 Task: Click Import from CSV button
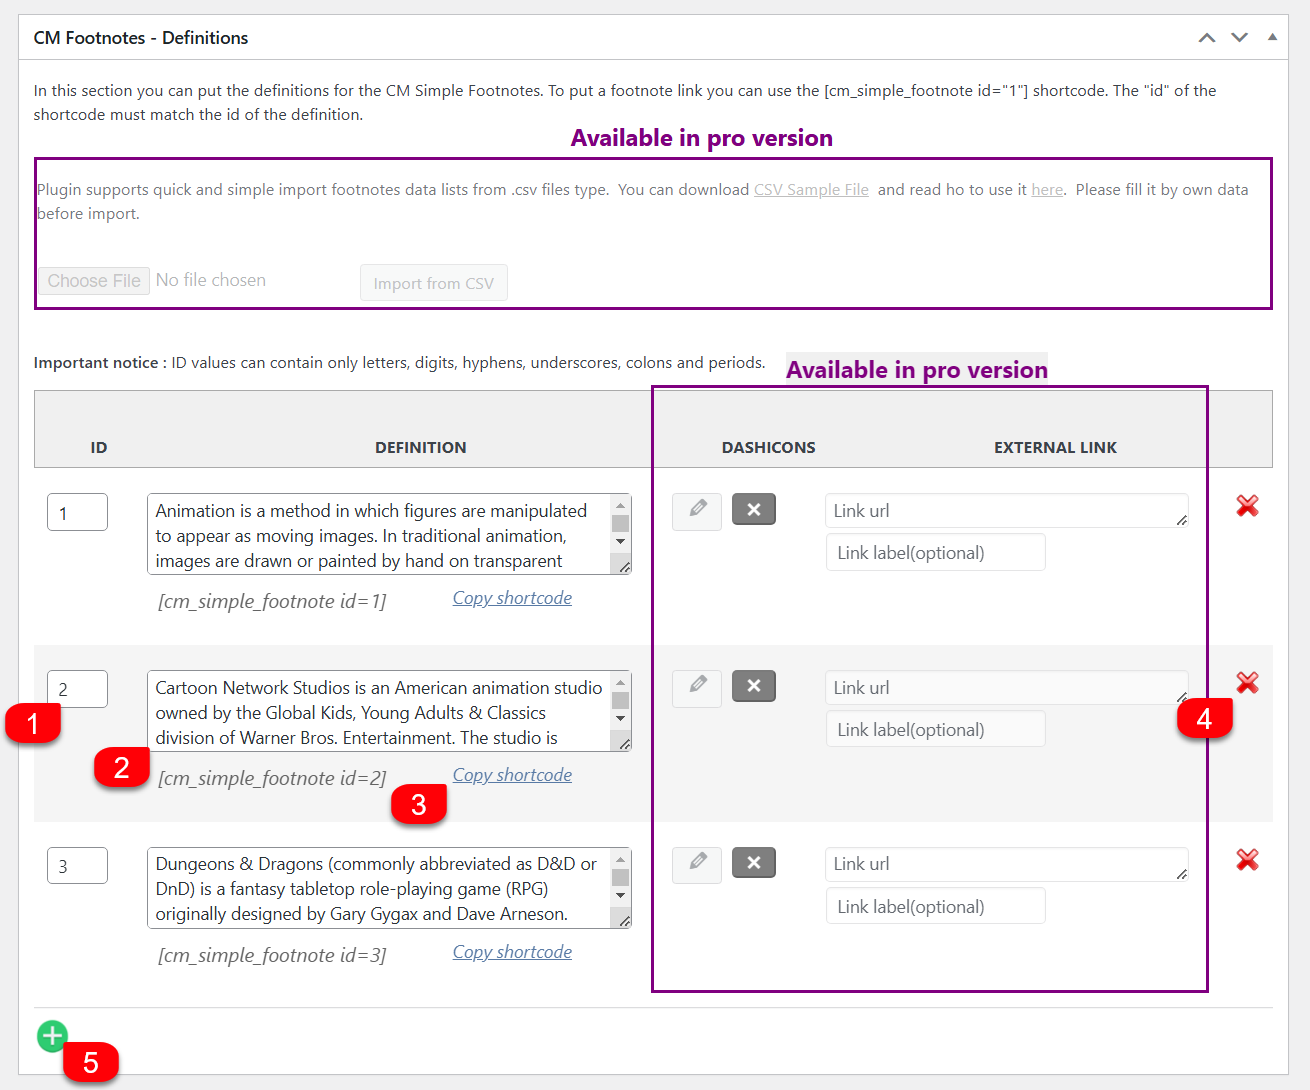pos(434,283)
